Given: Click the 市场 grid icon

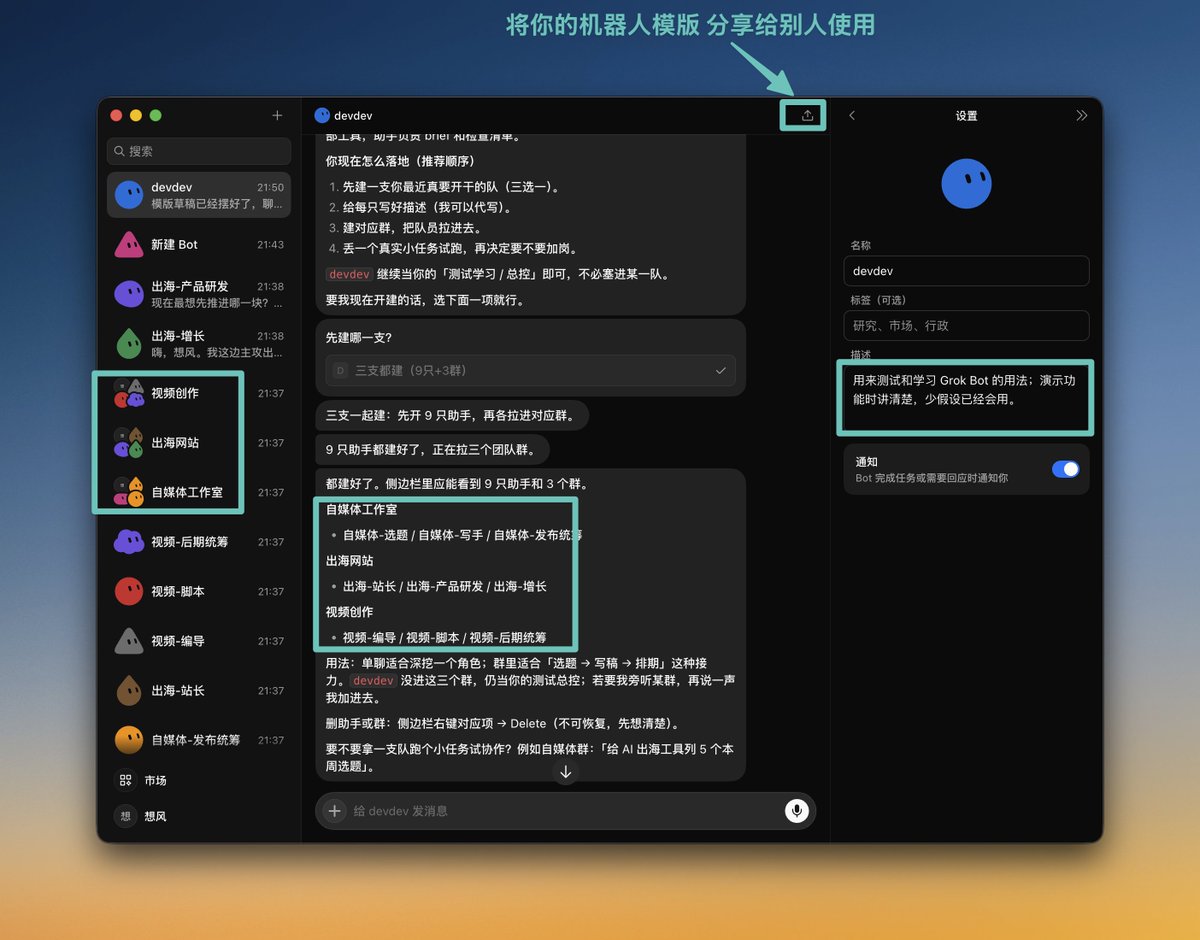Looking at the screenshot, I should pos(125,780).
